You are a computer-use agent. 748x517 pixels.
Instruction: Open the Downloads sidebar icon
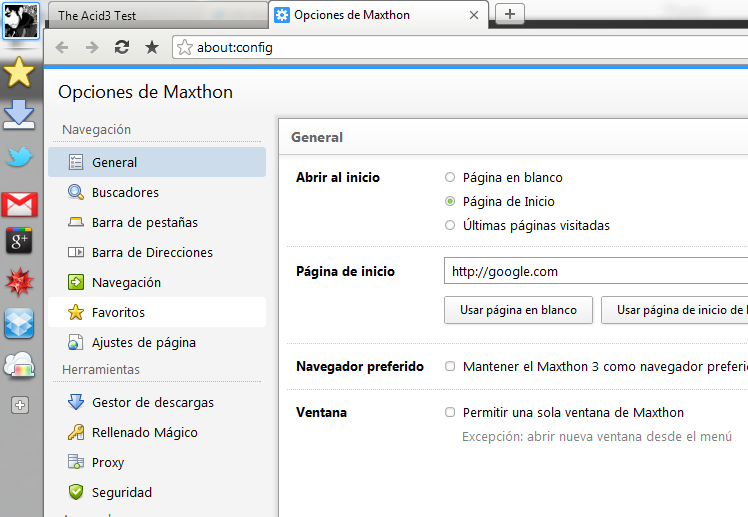point(20,114)
